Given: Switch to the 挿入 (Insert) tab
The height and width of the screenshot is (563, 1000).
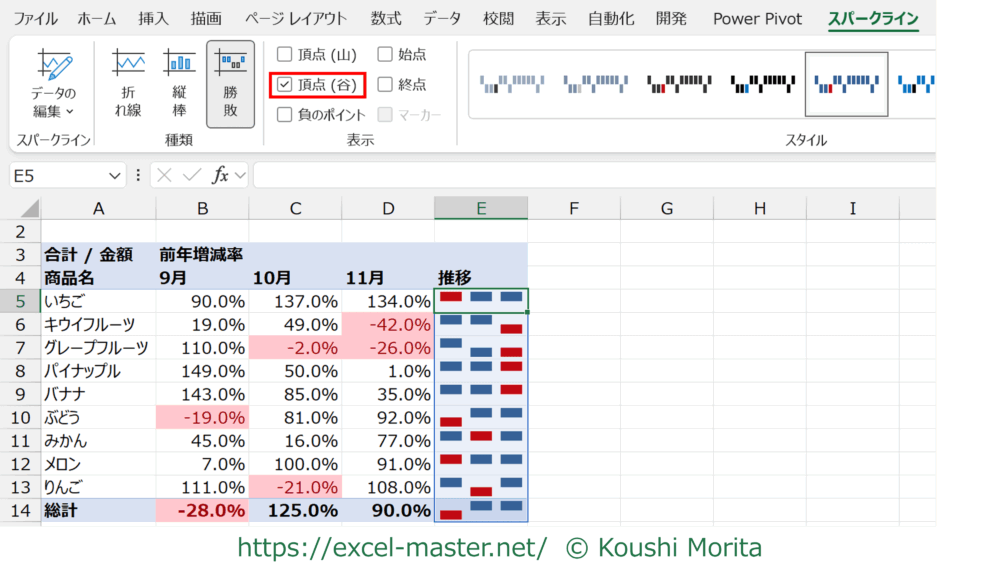Looking at the screenshot, I should coord(153,19).
